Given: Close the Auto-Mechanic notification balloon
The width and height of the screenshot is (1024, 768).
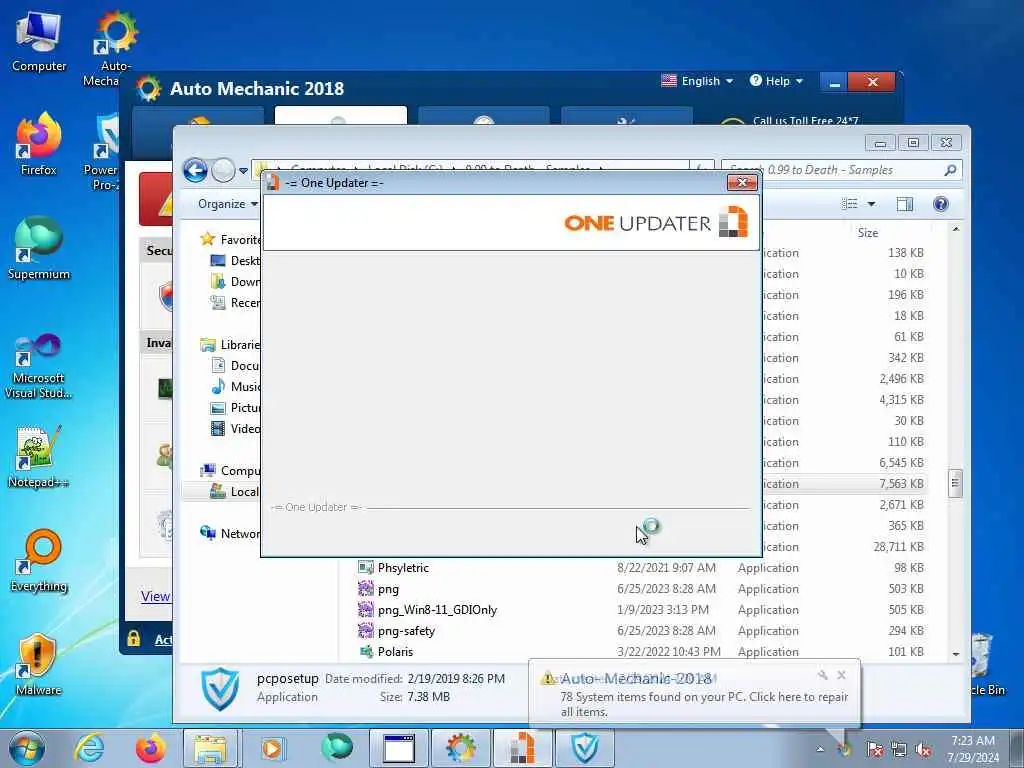Looking at the screenshot, I should click(x=841, y=675).
